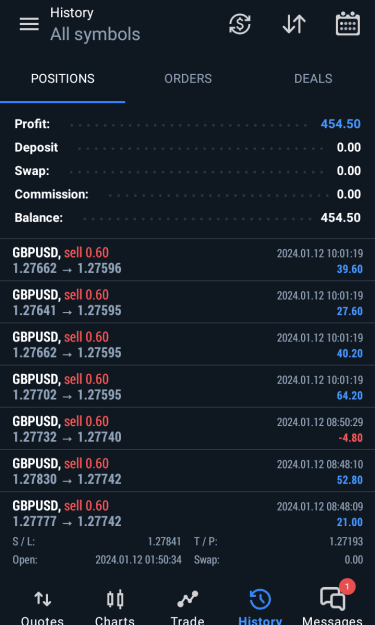Tap the currency refresh symbol filter icon
This screenshot has height=625, width=375.
pyautogui.click(x=240, y=24)
